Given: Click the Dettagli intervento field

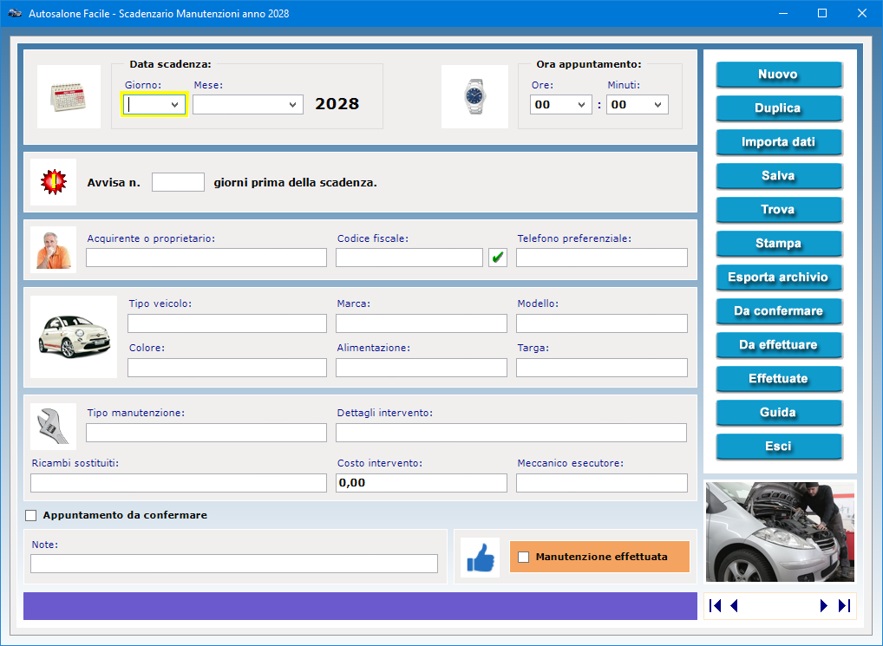Looking at the screenshot, I should 511,433.
